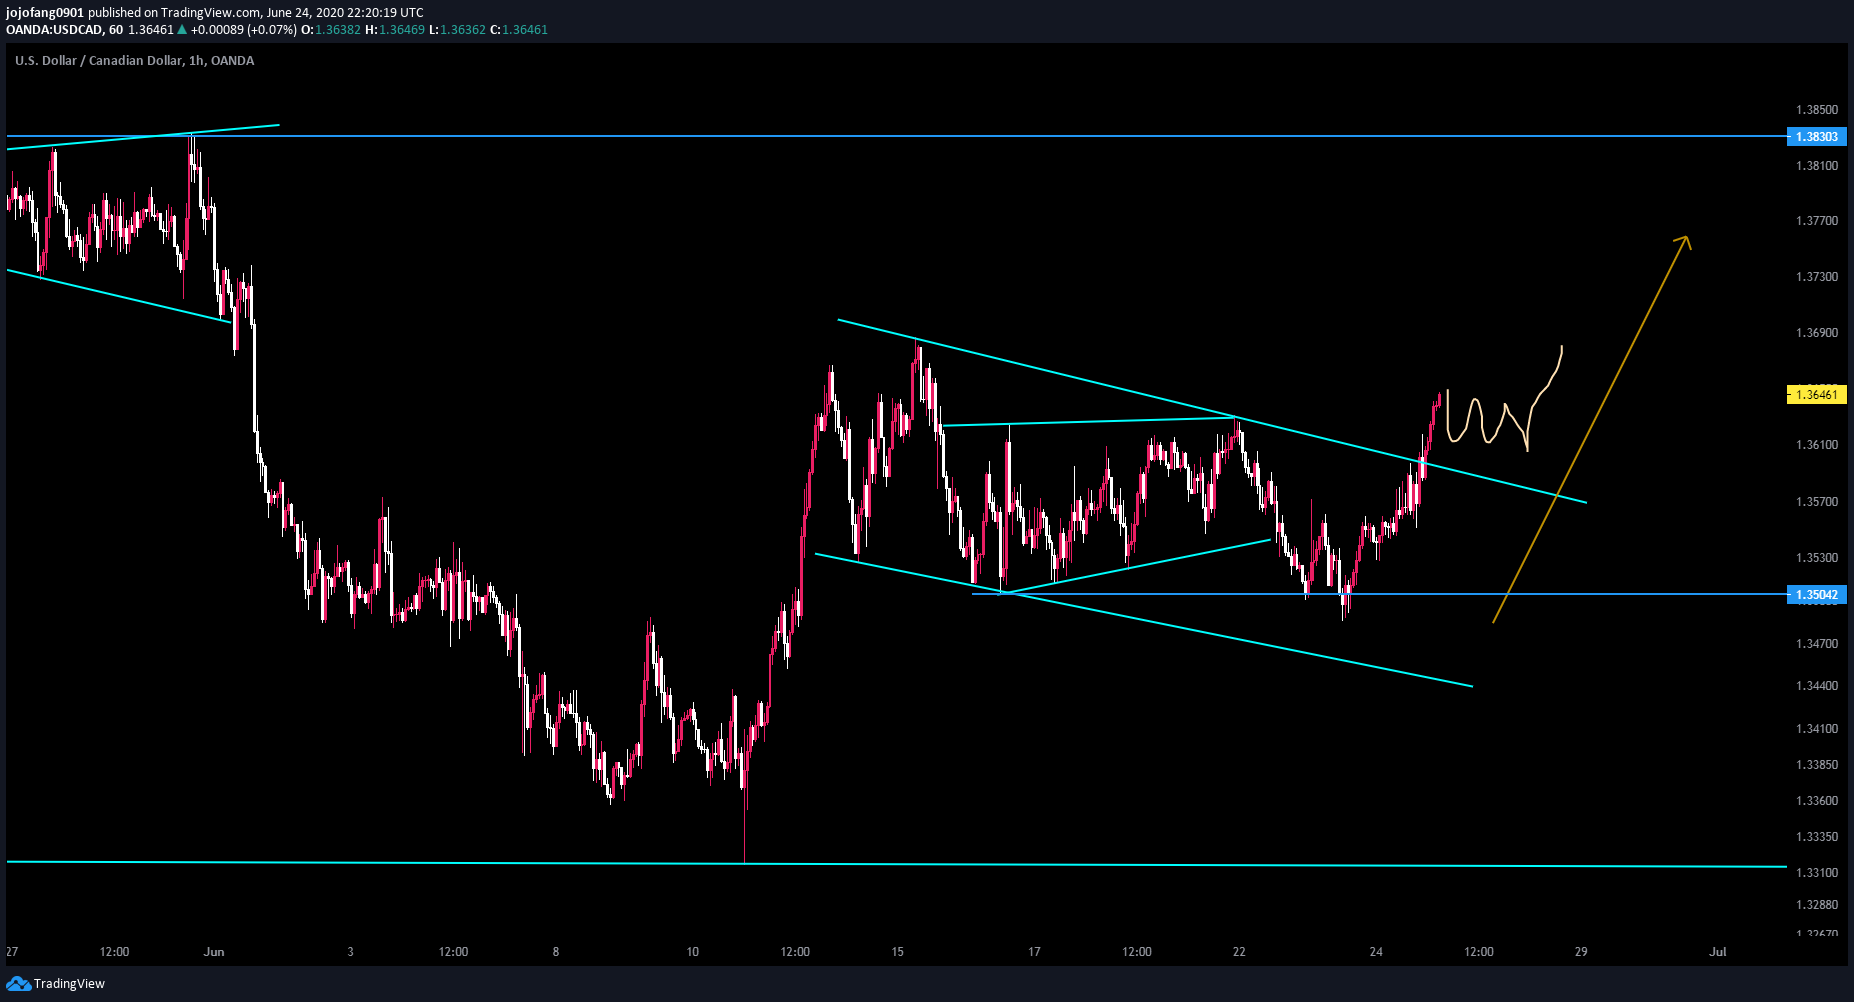This screenshot has height=1002, width=1854.
Task: Click the open price value O:1.36382
Action: point(331,30)
